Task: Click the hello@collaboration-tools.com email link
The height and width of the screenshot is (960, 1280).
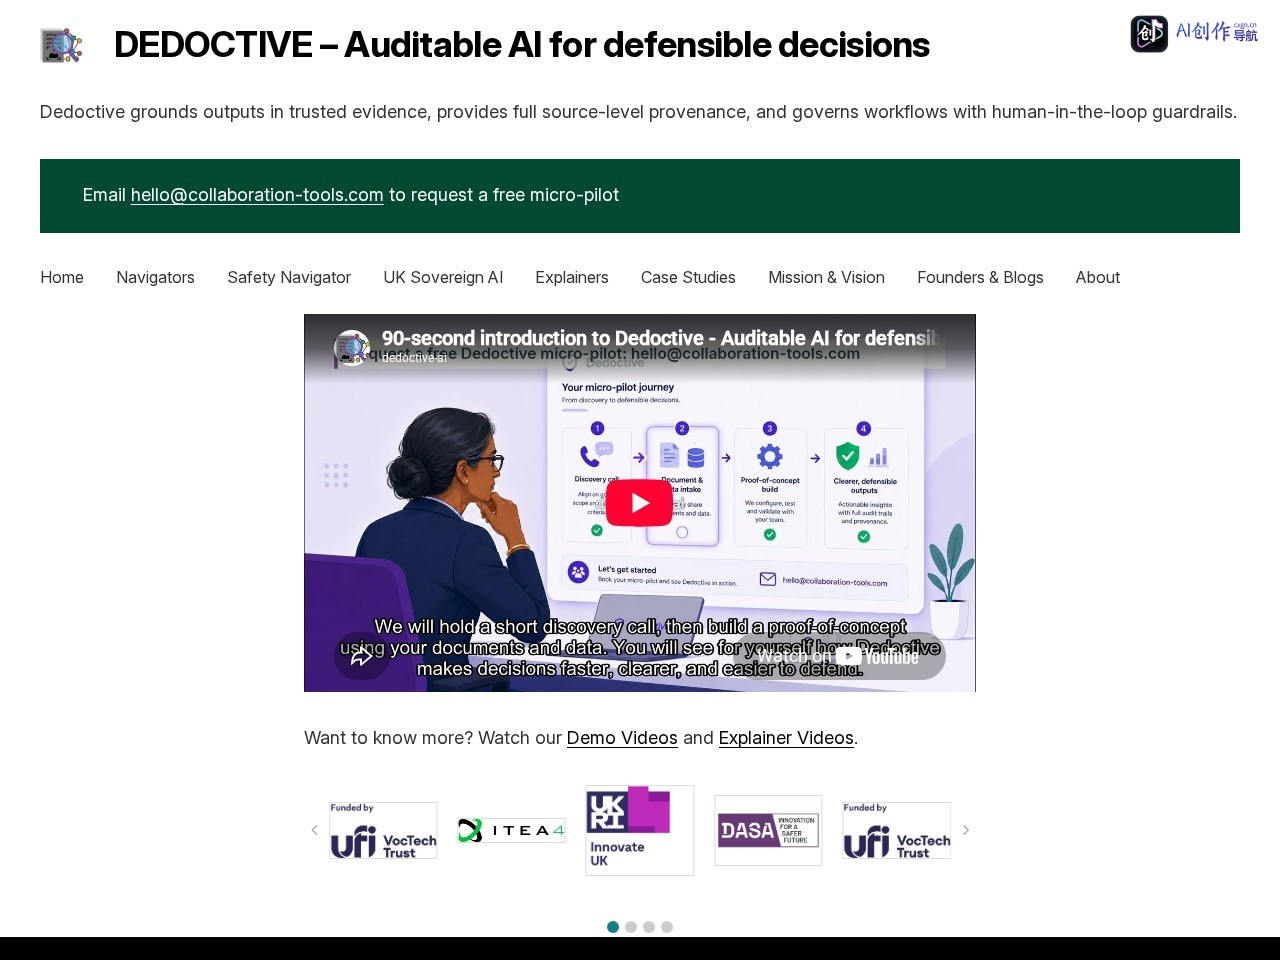Action: (x=257, y=195)
